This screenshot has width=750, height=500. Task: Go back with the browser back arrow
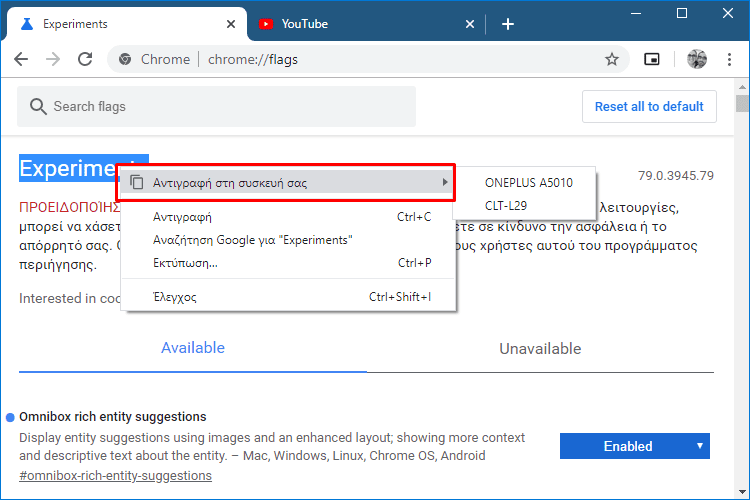point(21,59)
